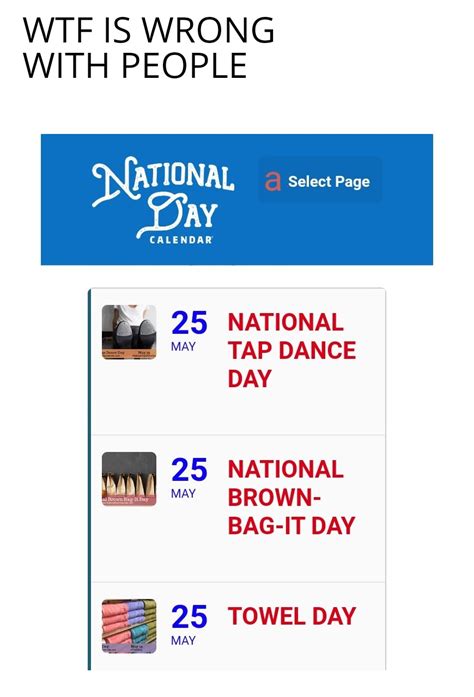The image size is (474, 697).
Task: Select the Tap Dance Day list entry
Action: (238, 361)
